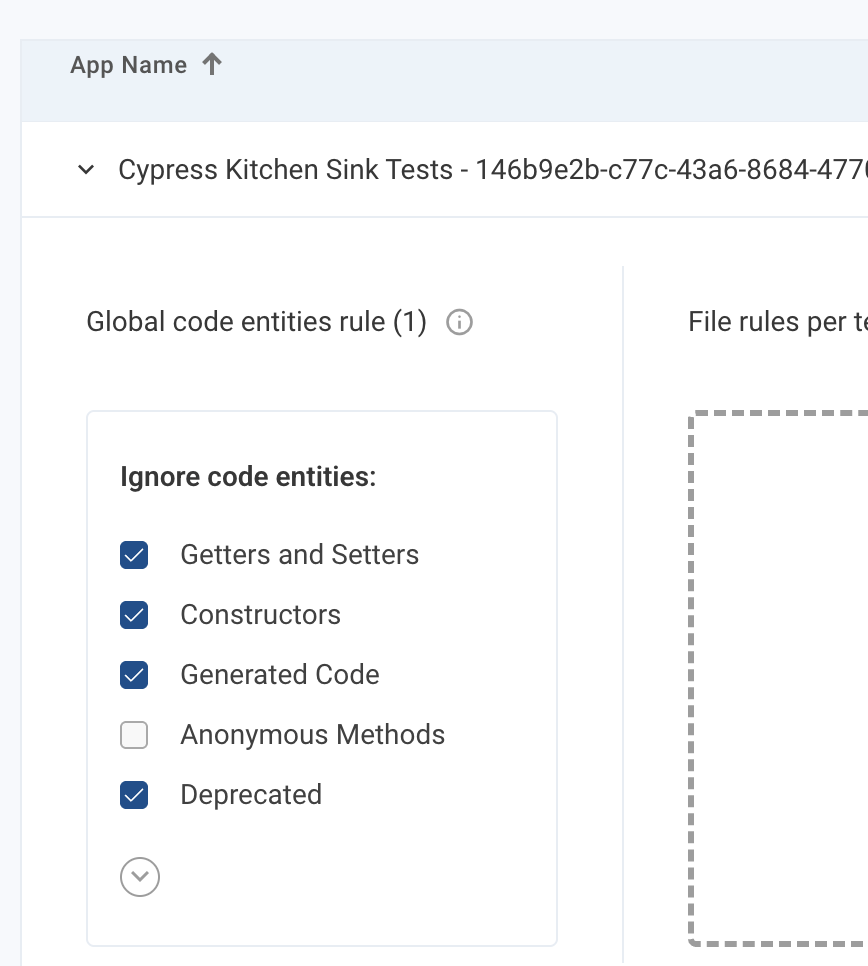The height and width of the screenshot is (966, 868).
Task: Expand more ignore options with circled chevron
Action: (140, 877)
